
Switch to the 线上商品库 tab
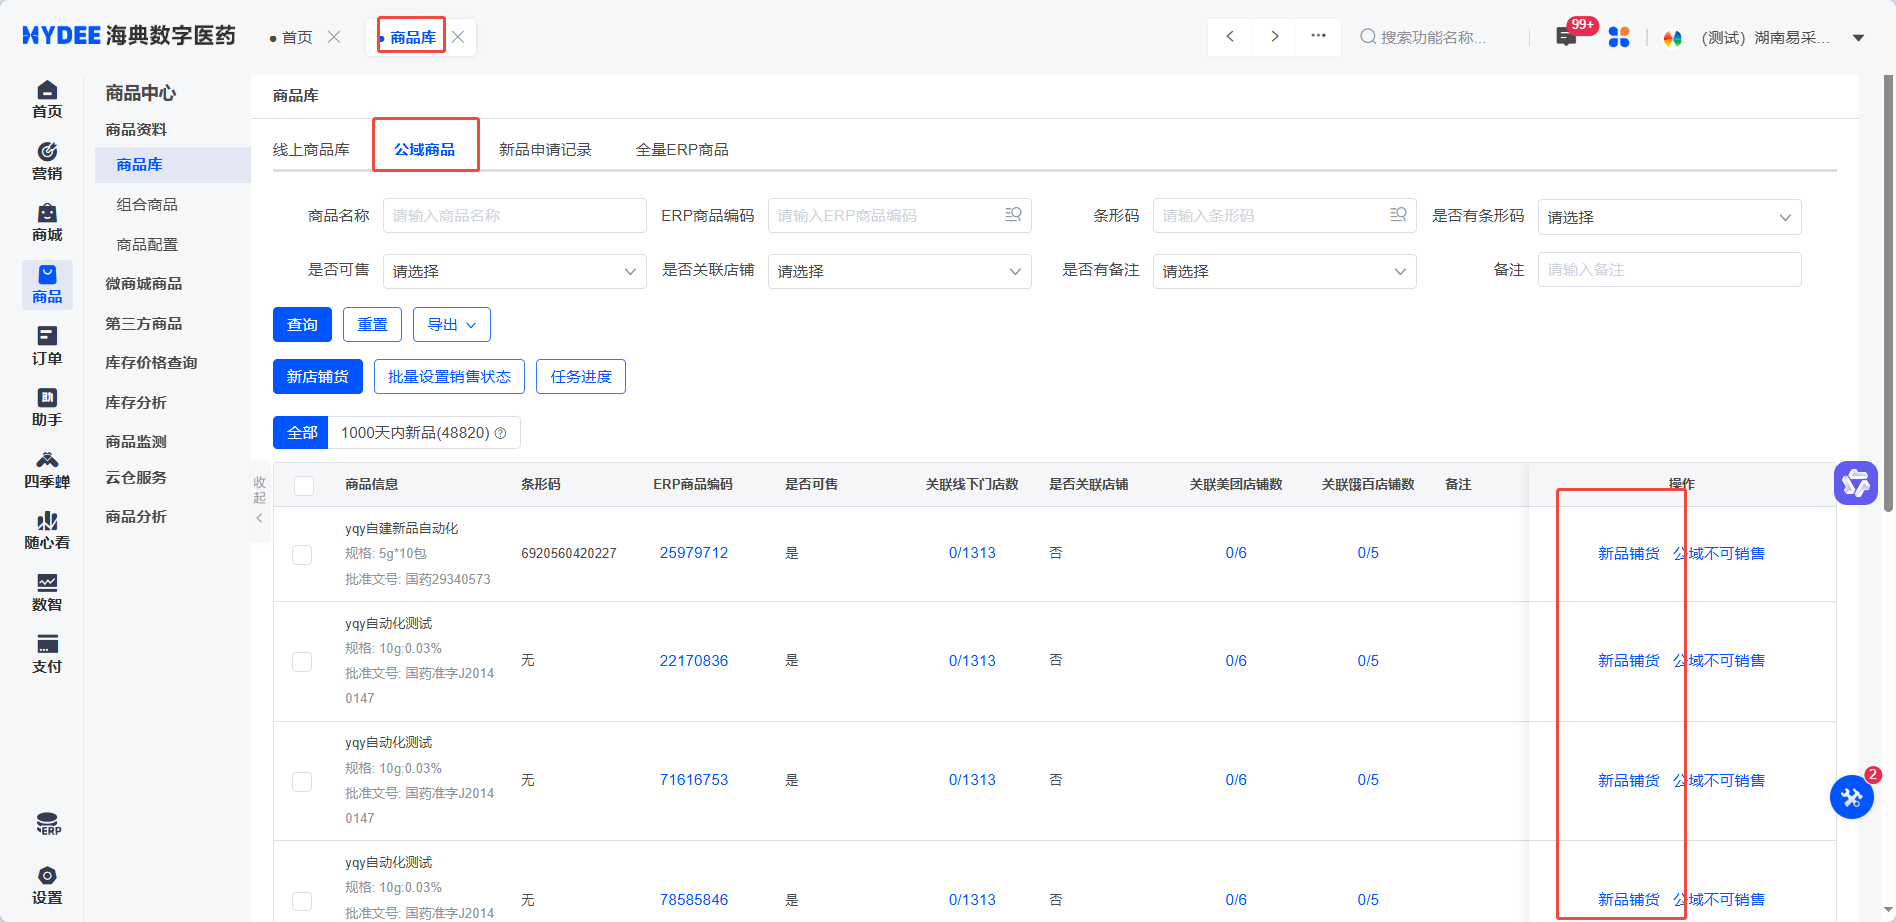(311, 149)
